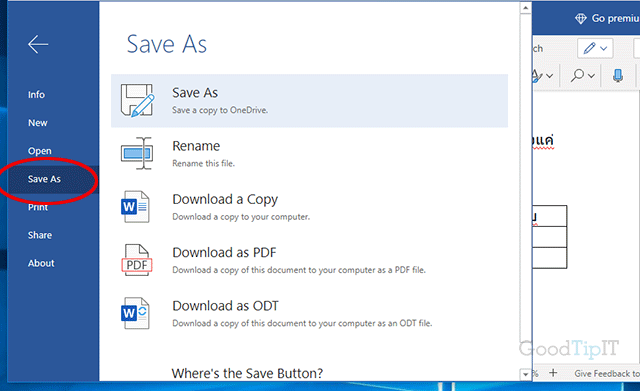Select the Download as ODT option
640x391 pixels.
pos(309,313)
